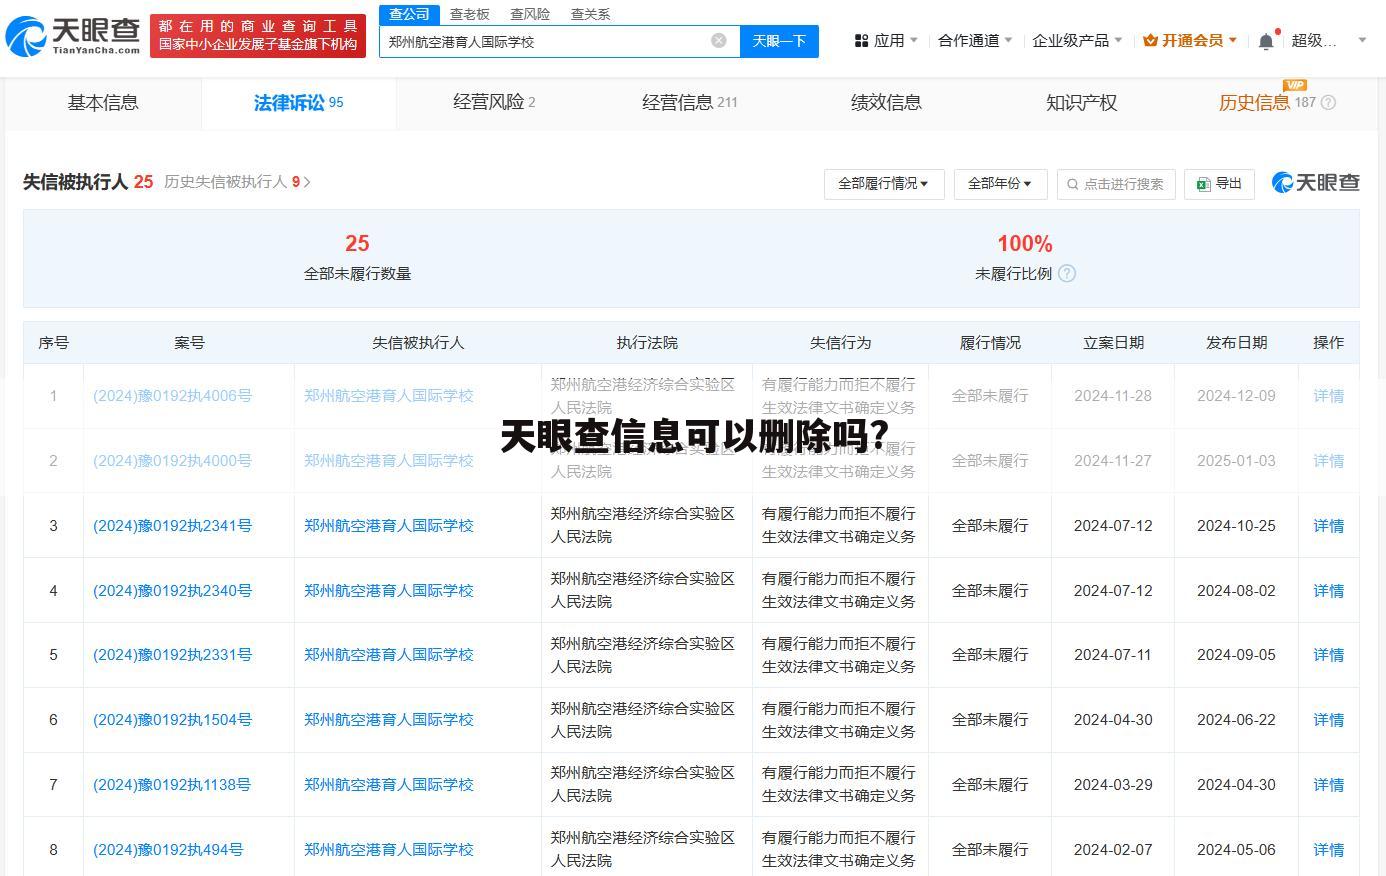Viewport: 1386px width, 876px height.
Task: Open the 绩效信息 tab
Action: pos(886,103)
